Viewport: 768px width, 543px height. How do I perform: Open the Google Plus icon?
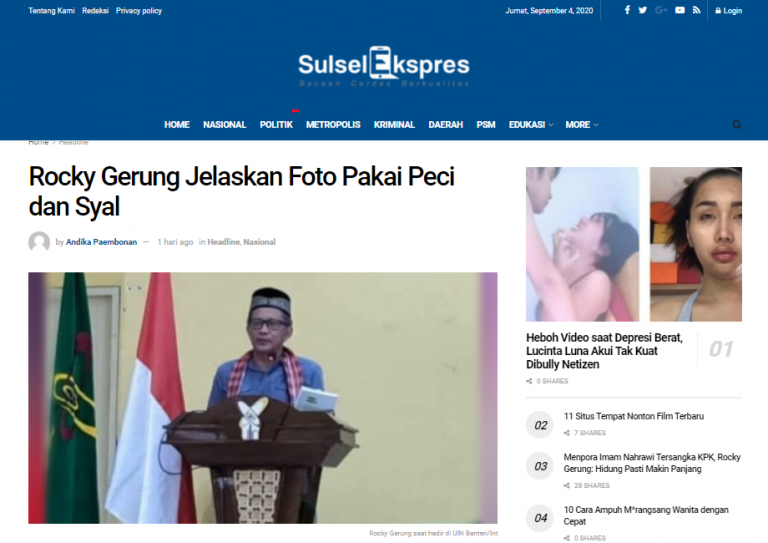(x=661, y=10)
